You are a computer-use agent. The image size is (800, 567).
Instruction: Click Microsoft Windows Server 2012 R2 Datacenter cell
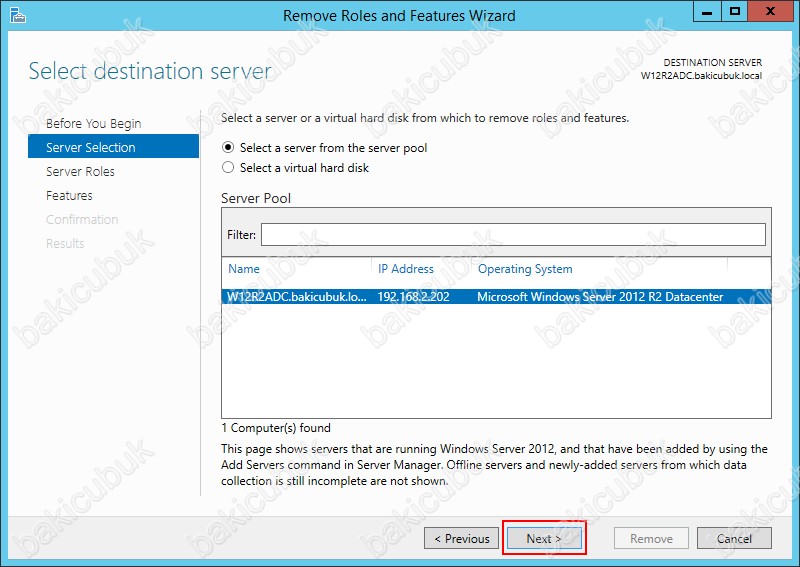tap(600, 297)
